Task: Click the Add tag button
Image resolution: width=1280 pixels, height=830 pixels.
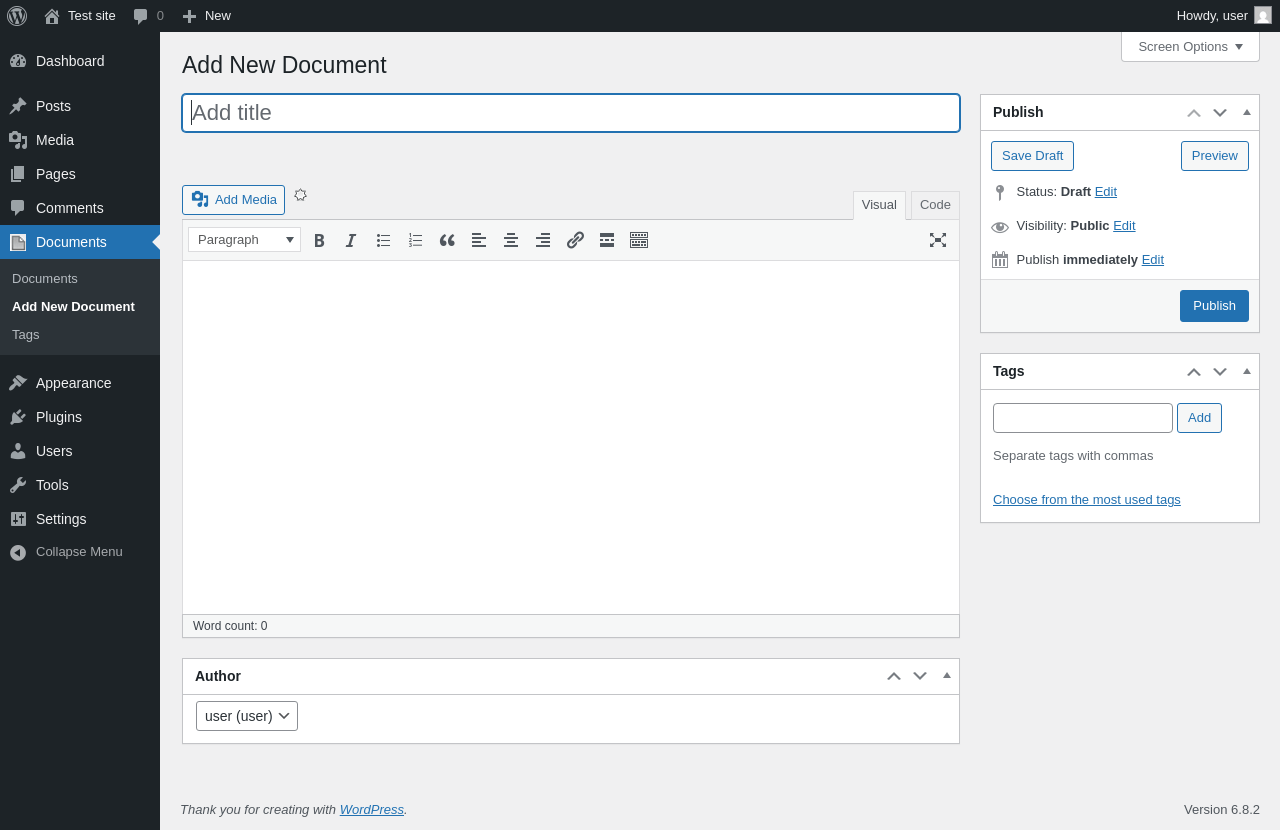Action: pyautogui.click(x=1199, y=418)
